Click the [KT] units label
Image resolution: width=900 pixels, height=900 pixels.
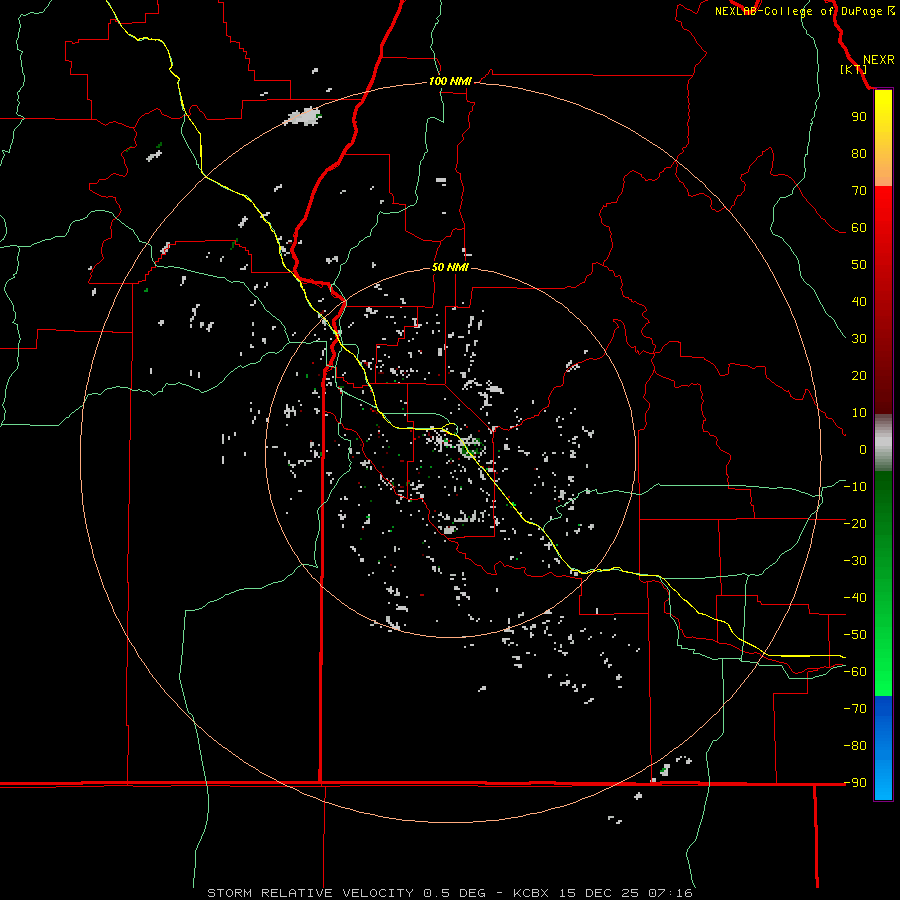coord(854,69)
